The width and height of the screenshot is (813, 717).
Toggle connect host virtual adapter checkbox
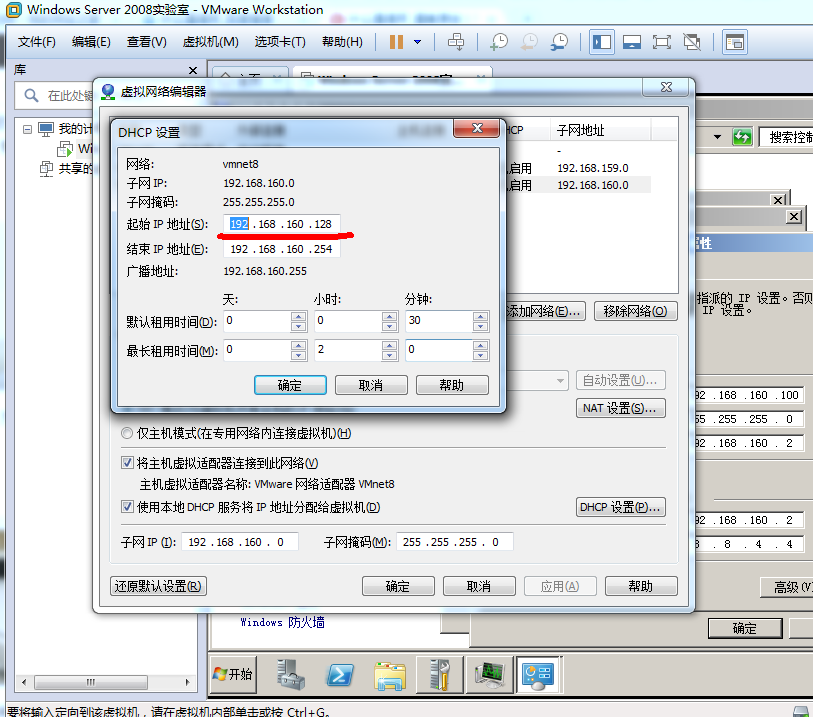127,462
